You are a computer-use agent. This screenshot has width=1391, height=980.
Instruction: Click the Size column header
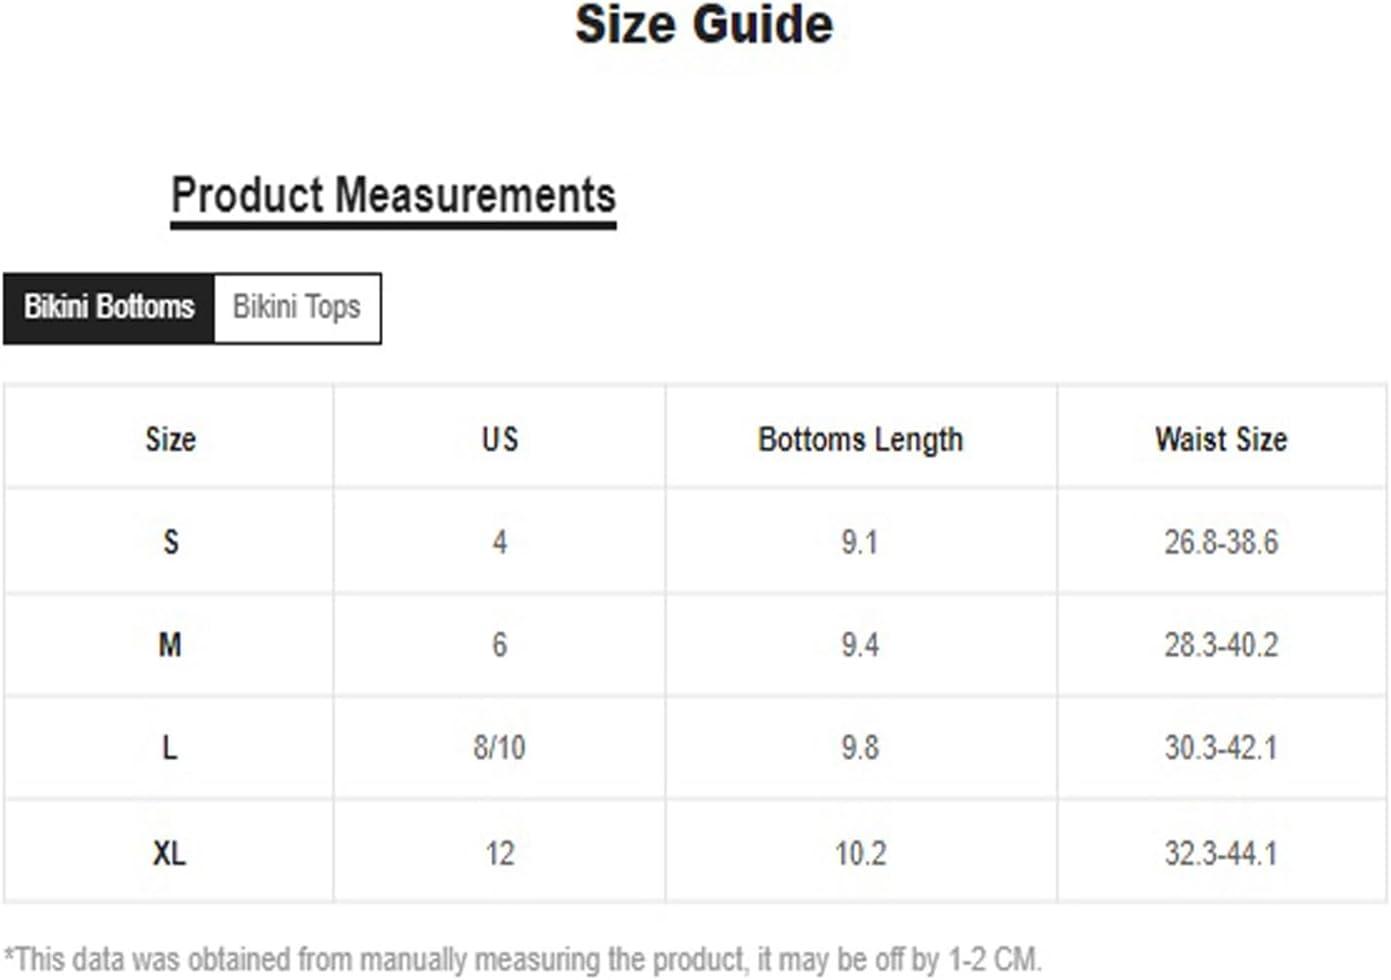tap(170, 439)
